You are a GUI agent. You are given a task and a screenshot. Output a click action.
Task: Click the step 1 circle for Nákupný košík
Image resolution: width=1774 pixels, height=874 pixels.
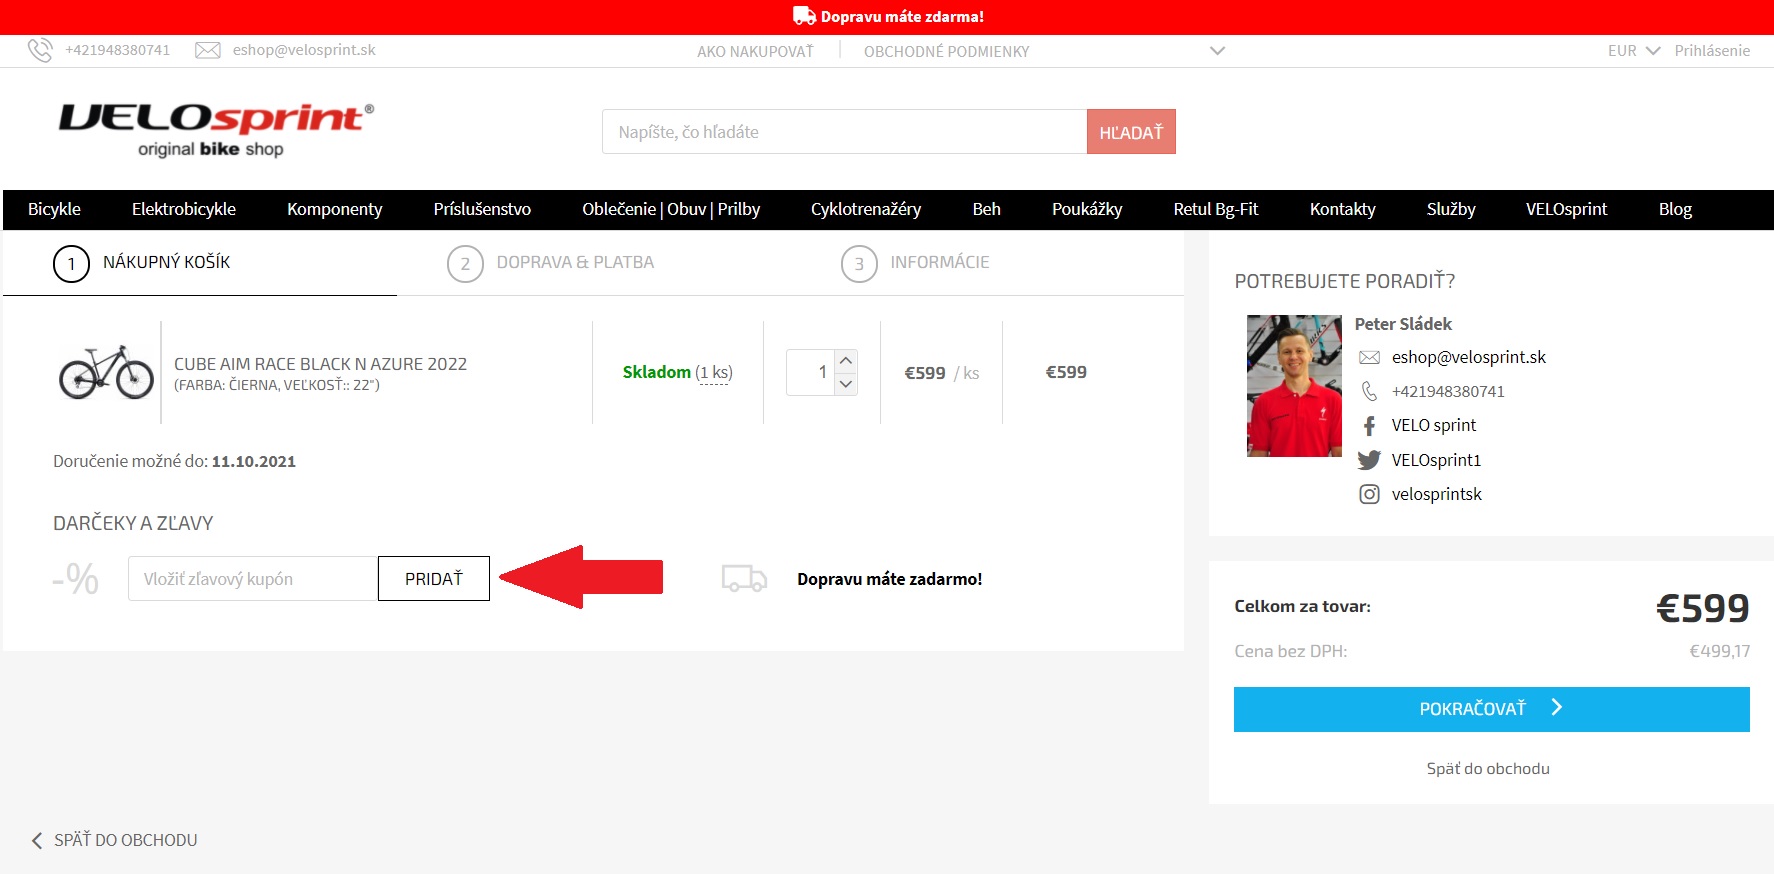[x=71, y=264]
